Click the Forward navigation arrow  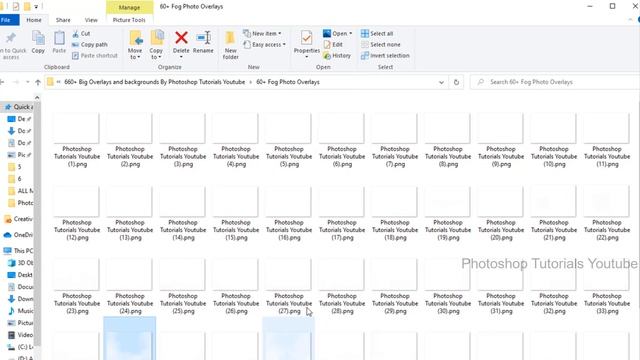click(16, 82)
